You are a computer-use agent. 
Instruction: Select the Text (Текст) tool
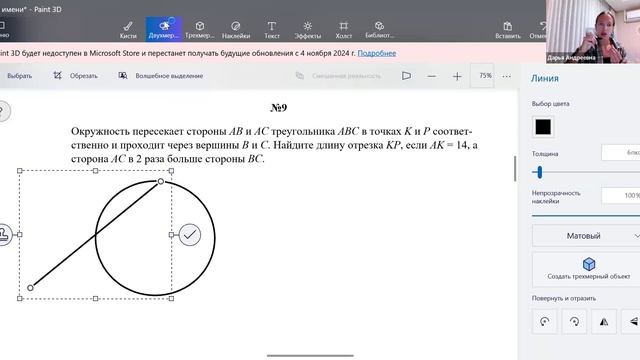click(x=271, y=29)
